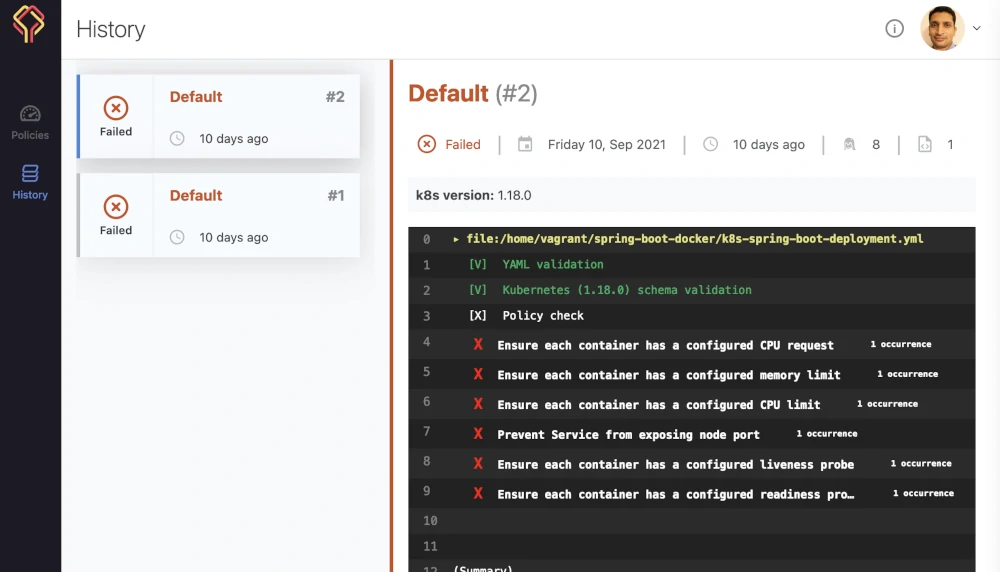This screenshot has width=1000, height=572.
Task: Click the failed rules count icon
Action: coord(849,144)
